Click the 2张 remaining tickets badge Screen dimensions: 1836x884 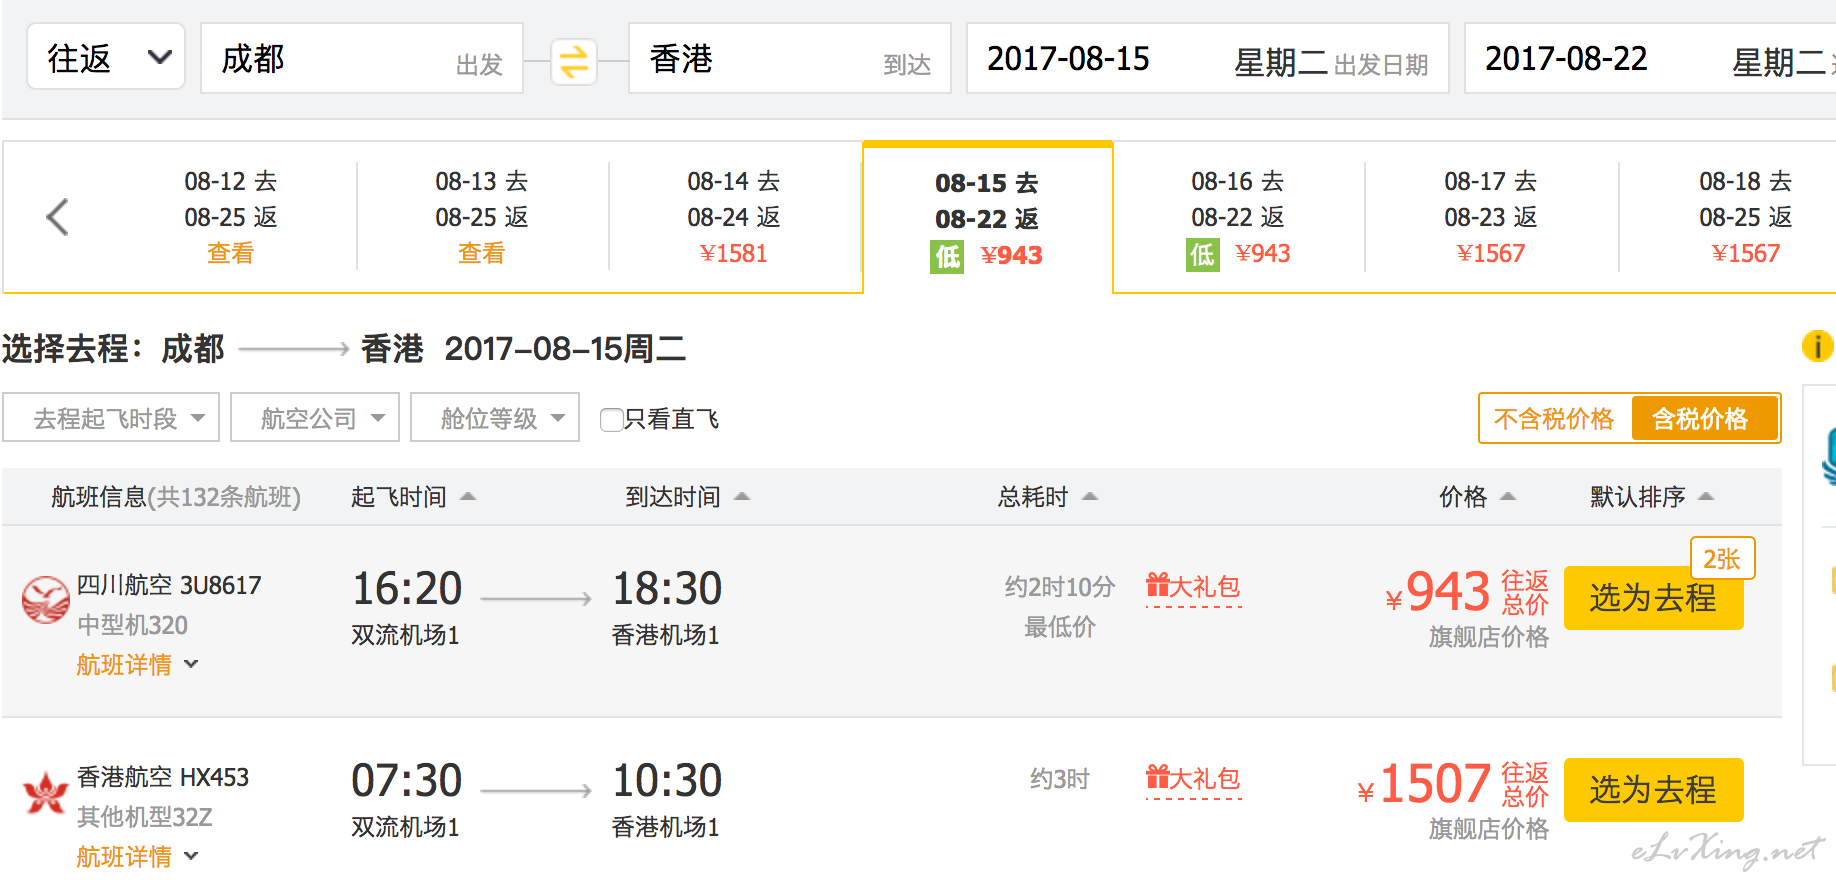(x=1722, y=559)
